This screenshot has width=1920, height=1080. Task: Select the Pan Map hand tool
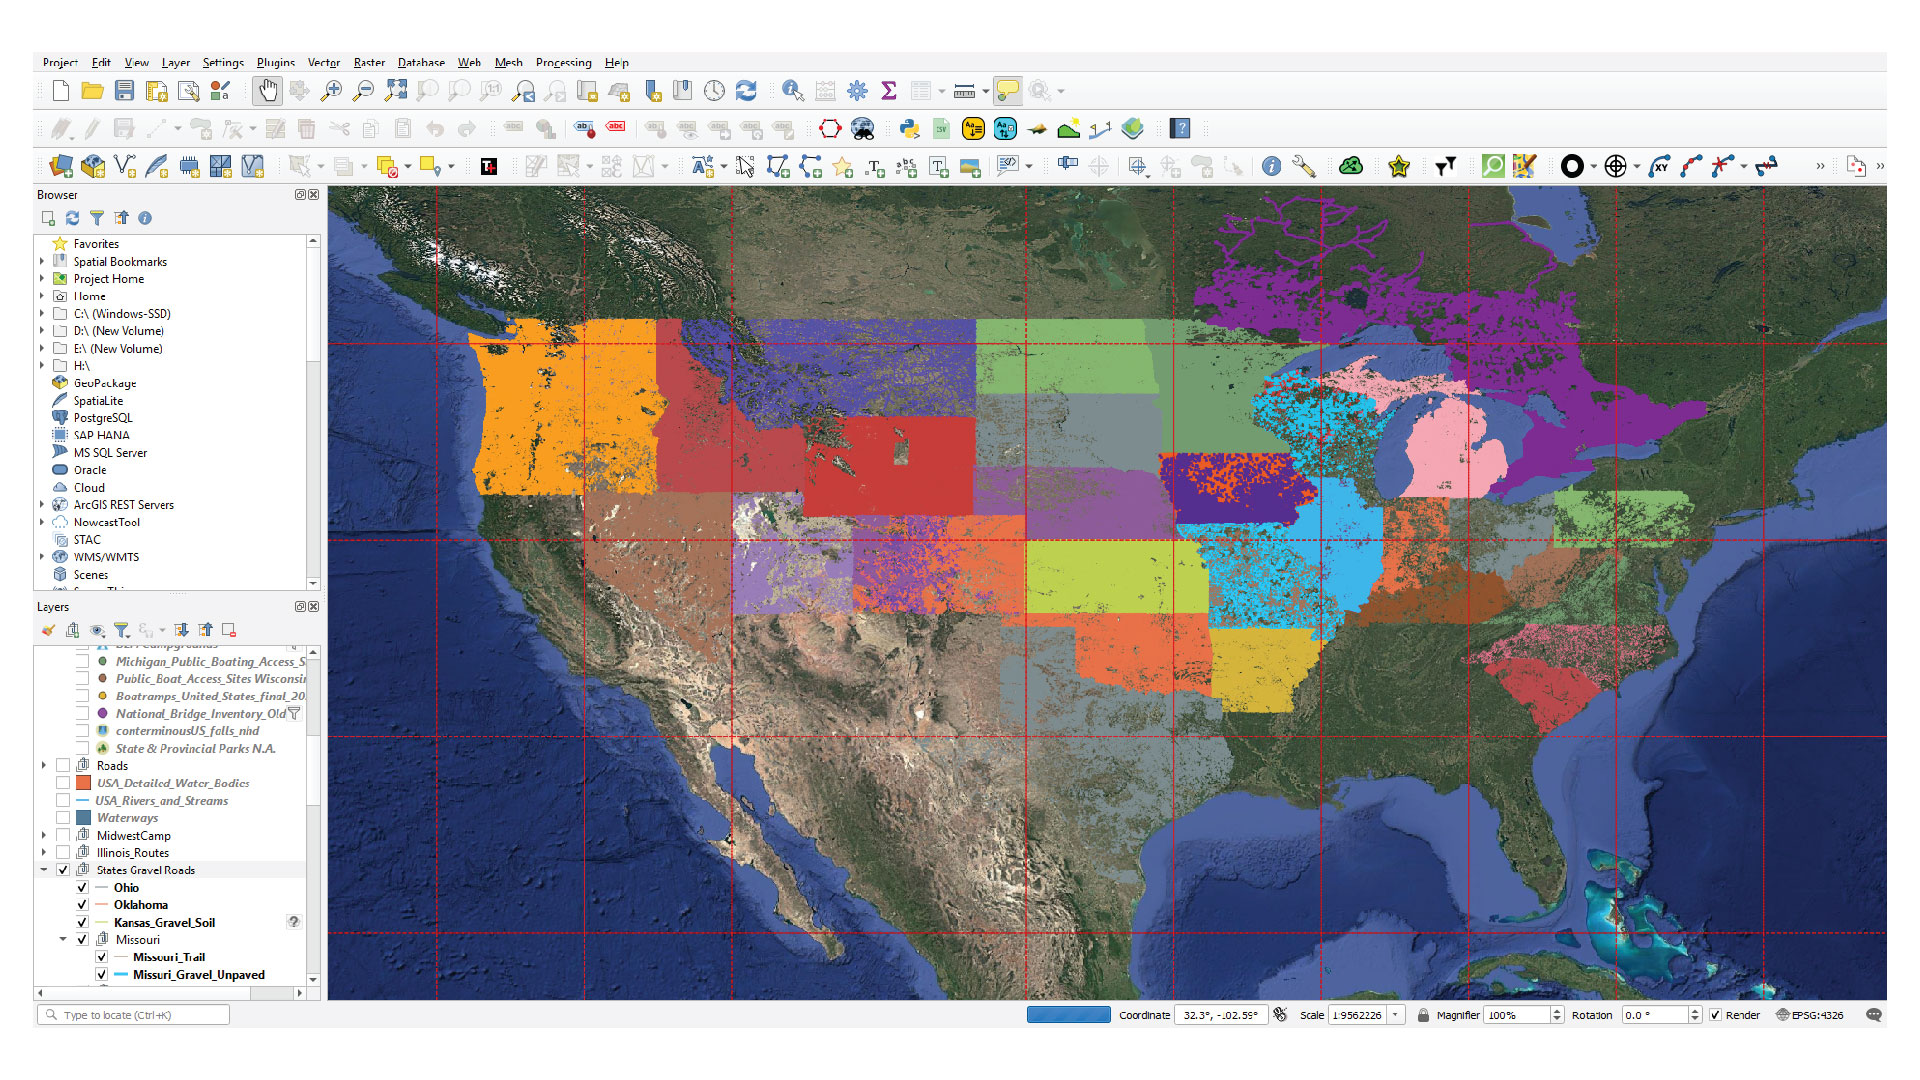coord(267,91)
